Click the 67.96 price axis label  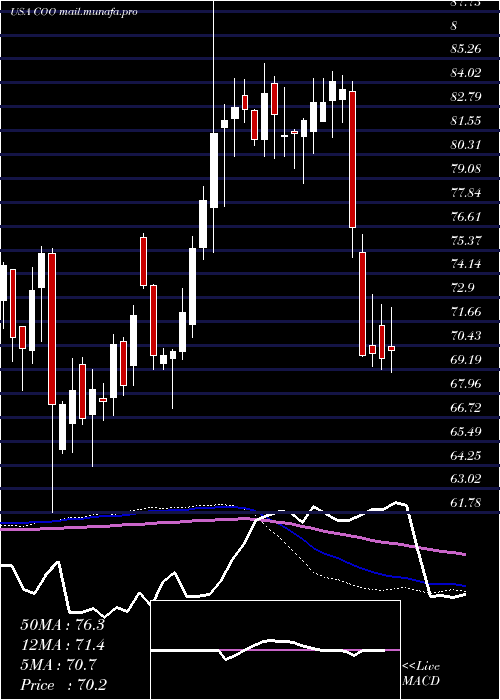click(466, 383)
